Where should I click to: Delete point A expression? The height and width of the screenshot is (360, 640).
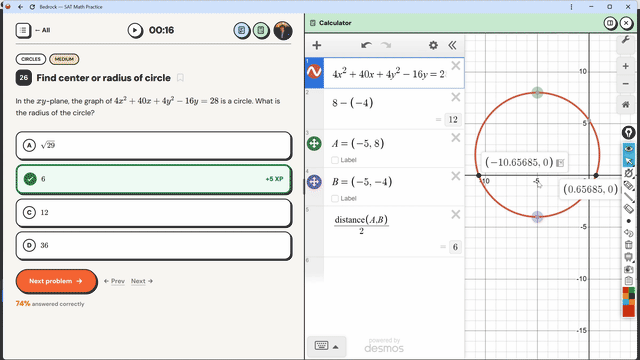(x=456, y=138)
